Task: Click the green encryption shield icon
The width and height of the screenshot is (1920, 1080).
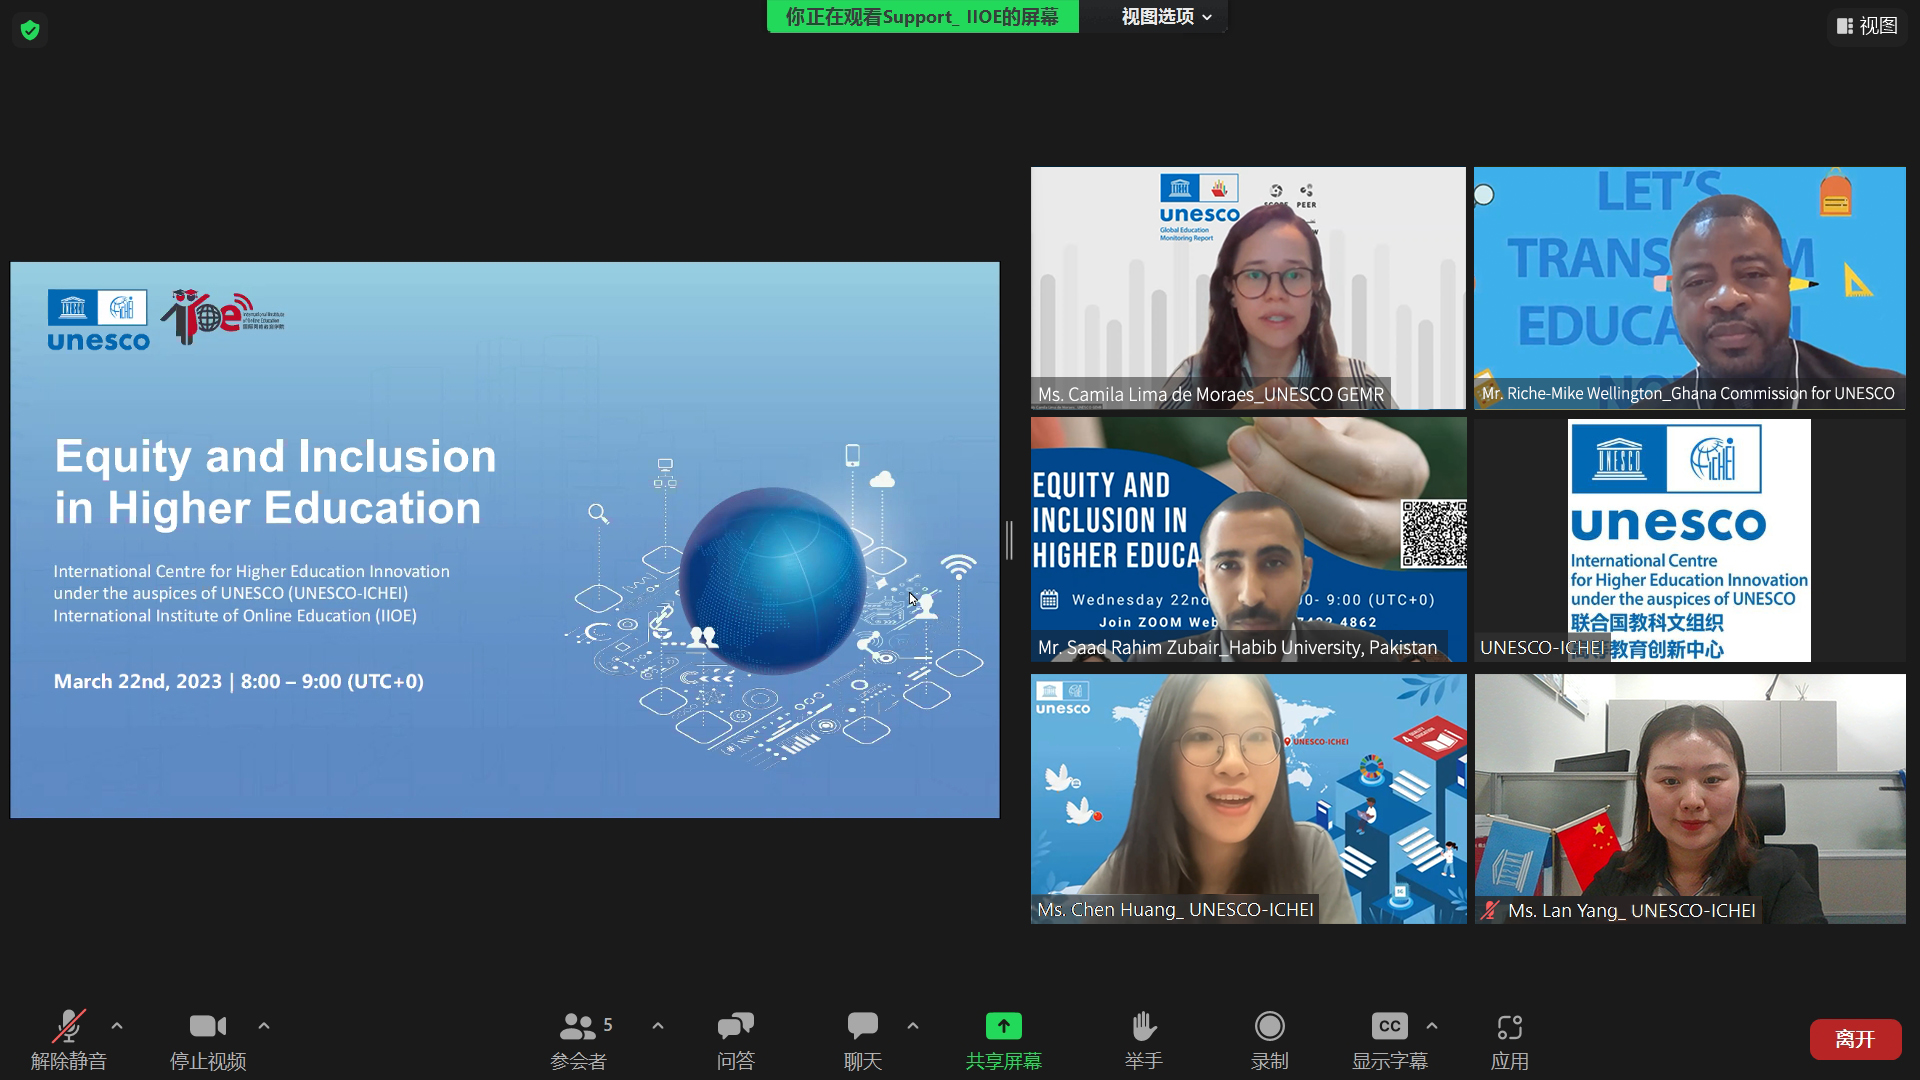Action: pos(30,30)
